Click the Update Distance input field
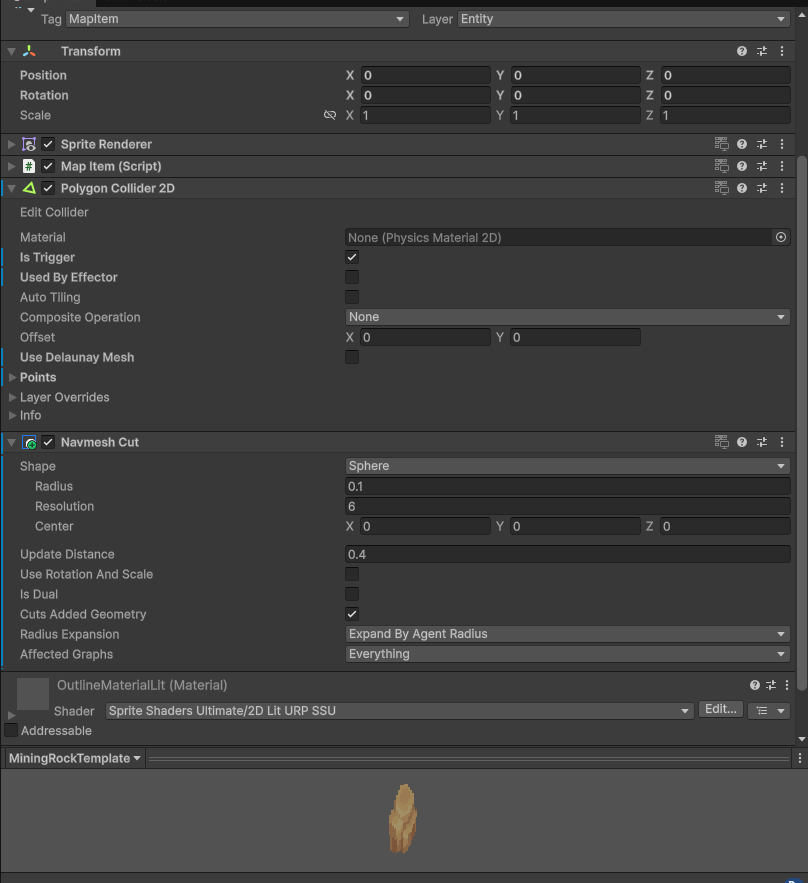Screen dimensions: 808x883 click(x=567, y=554)
